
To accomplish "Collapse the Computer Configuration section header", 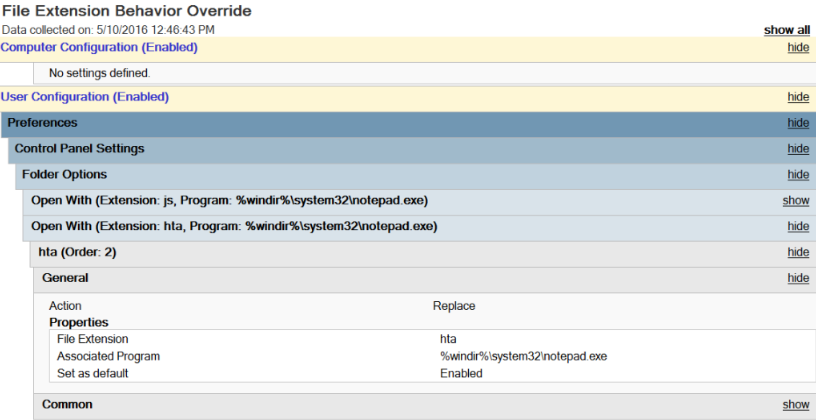I will [x=99, y=47].
